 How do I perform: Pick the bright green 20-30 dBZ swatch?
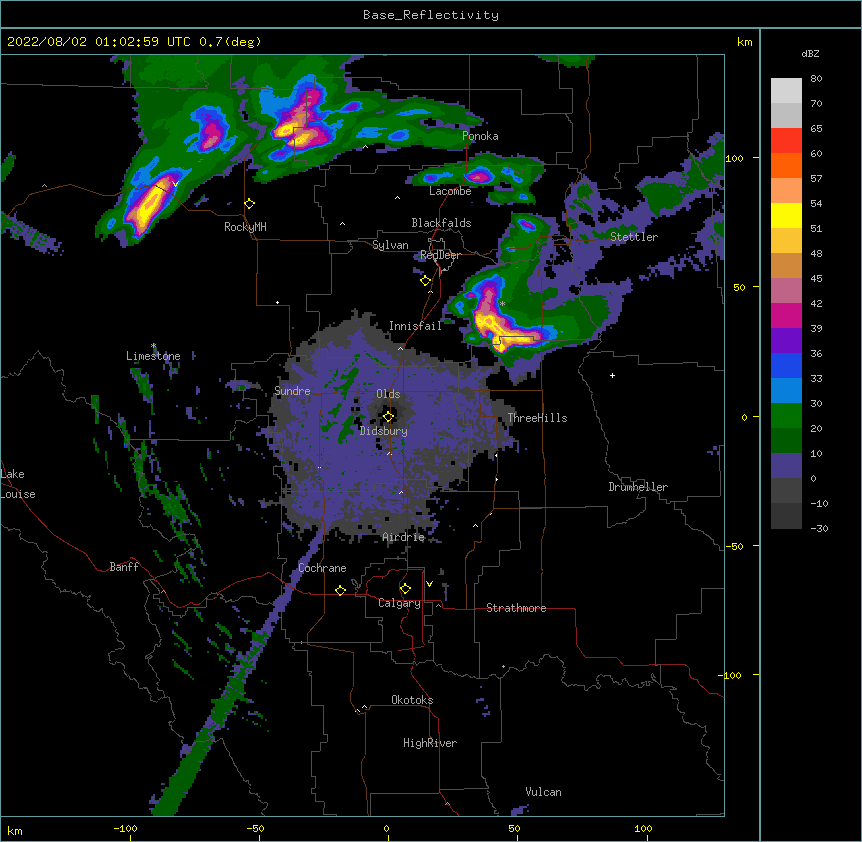point(786,416)
